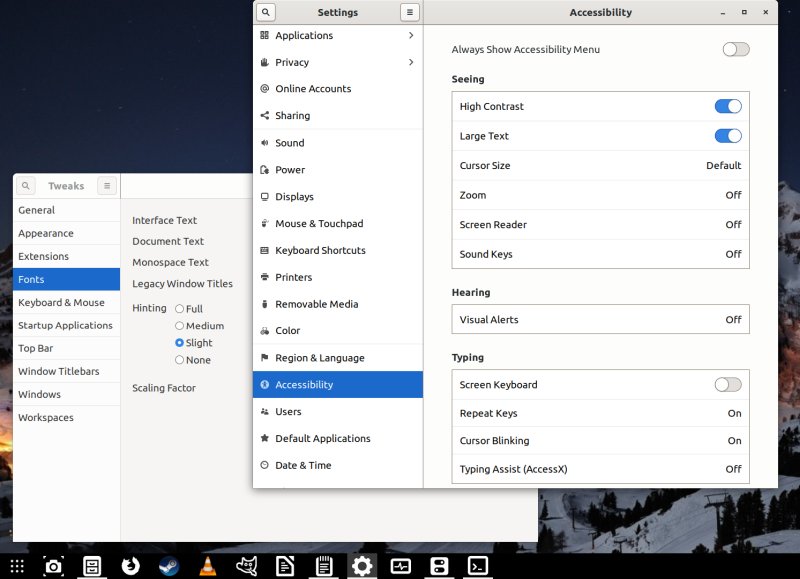Expand the Applications settings submenu

click(x=411, y=35)
